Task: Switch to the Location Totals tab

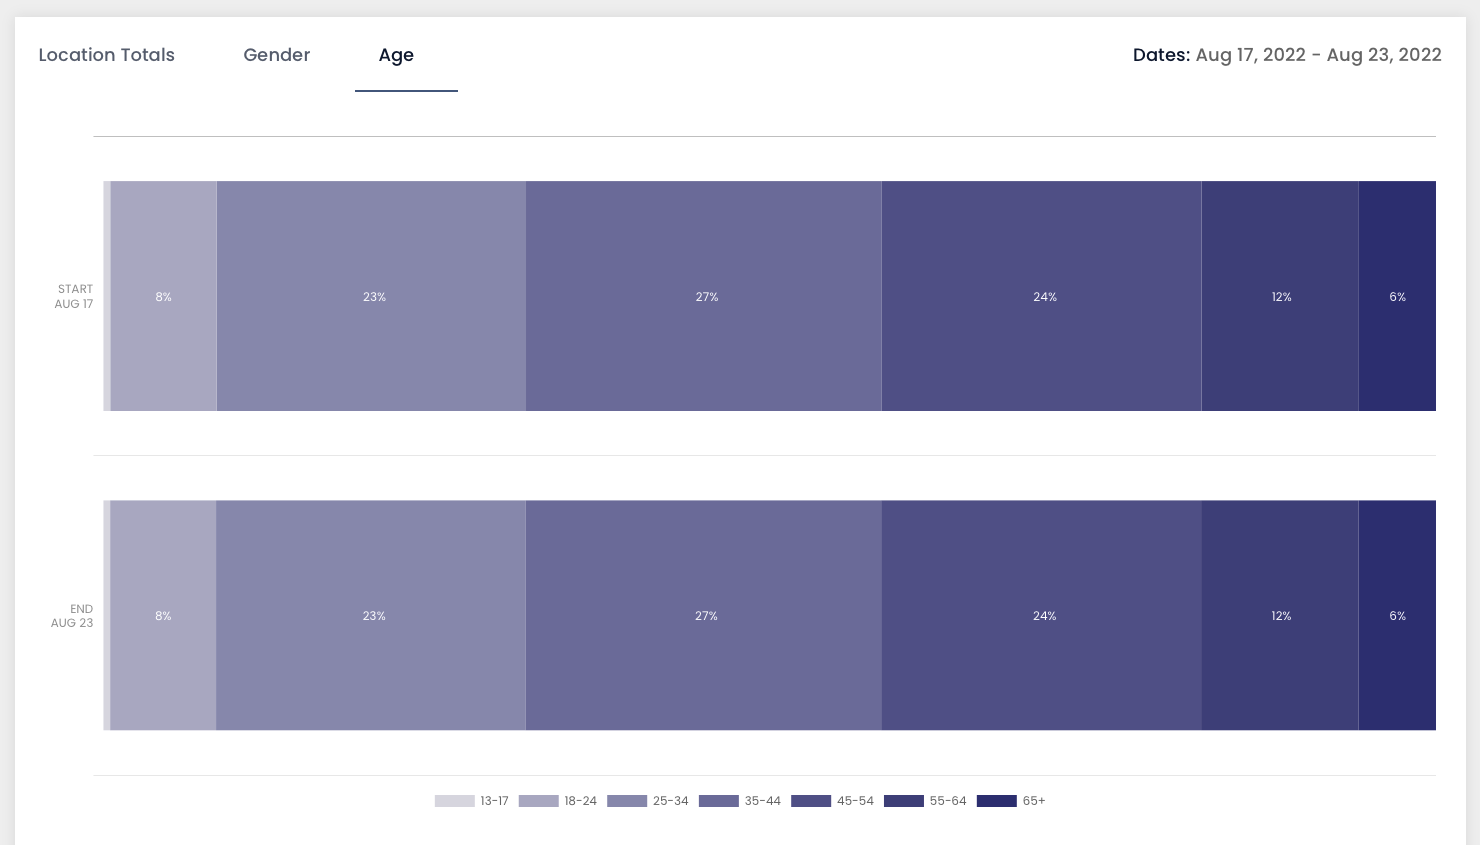Action: tap(106, 55)
